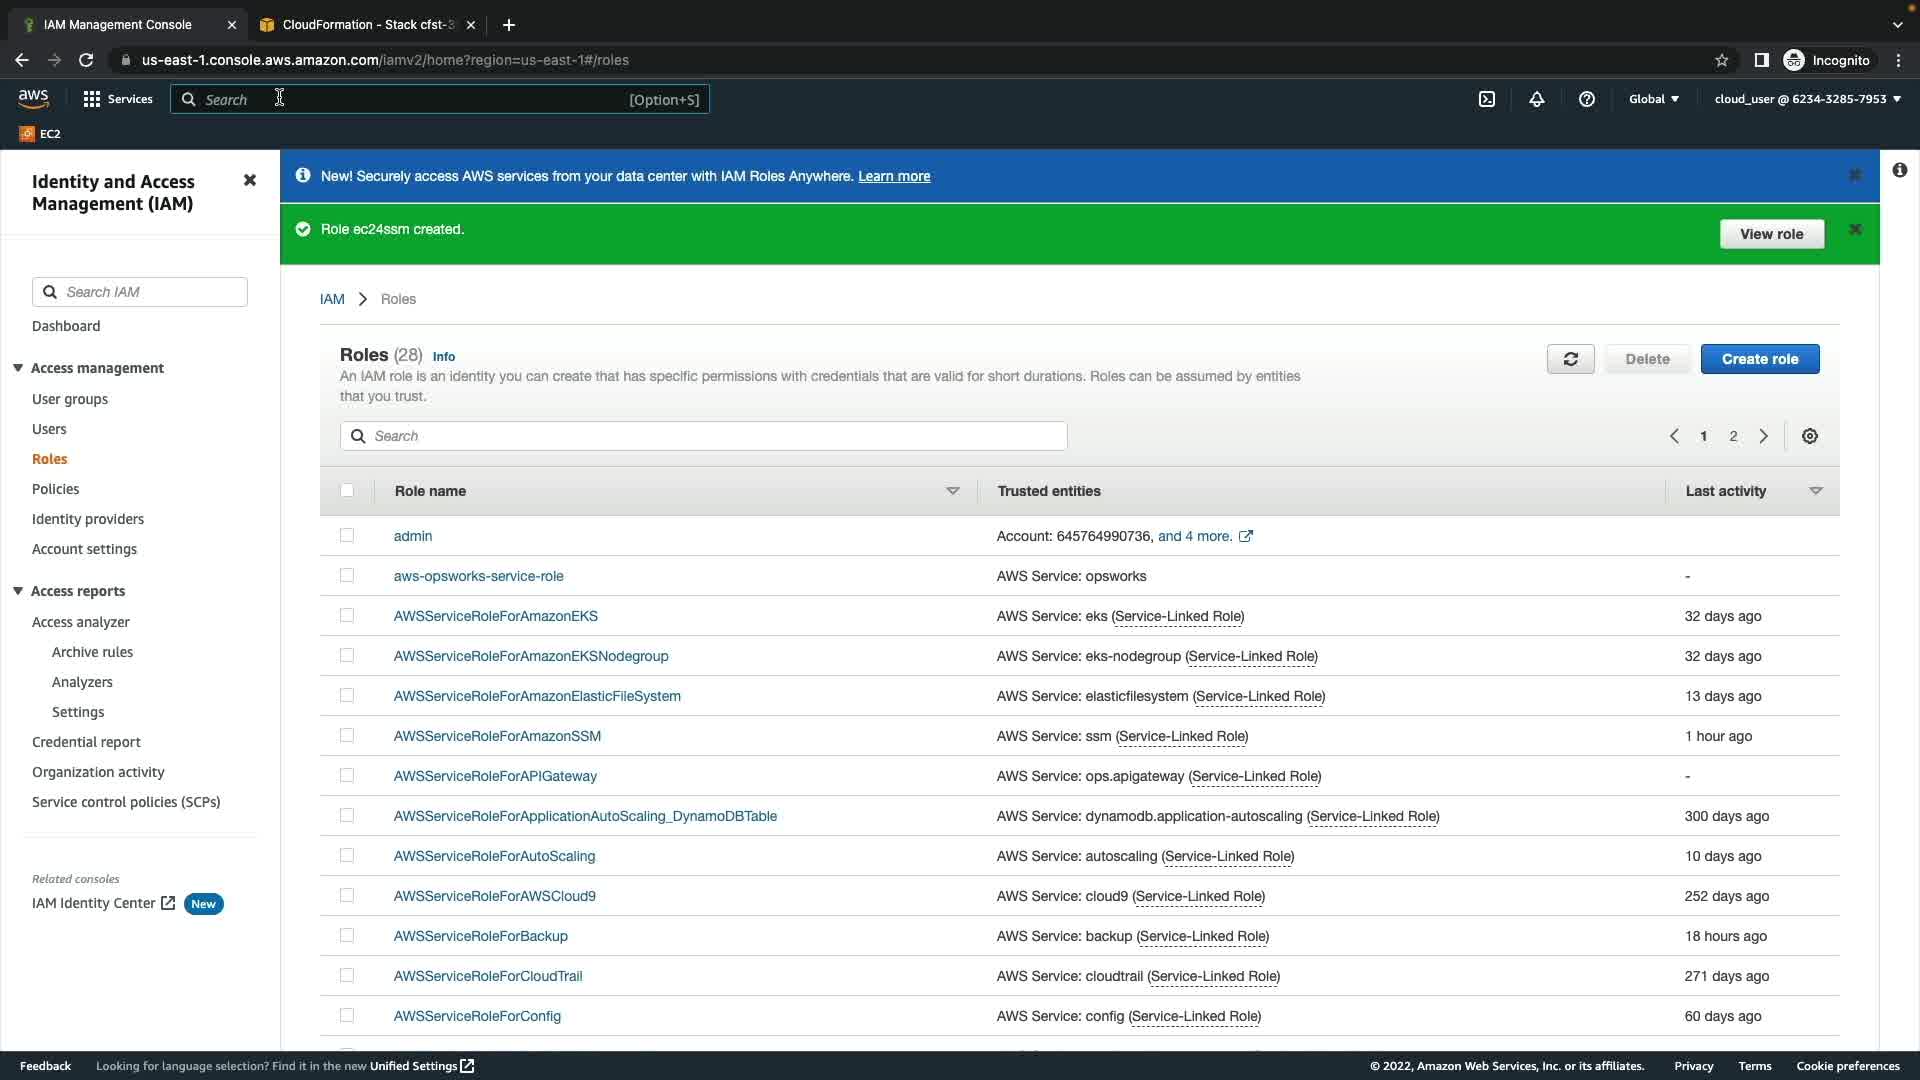Open the AWSServiceRoleForBackup role link
The width and height of the screenshot is (1920, 1080).
(x=480, y=936)
